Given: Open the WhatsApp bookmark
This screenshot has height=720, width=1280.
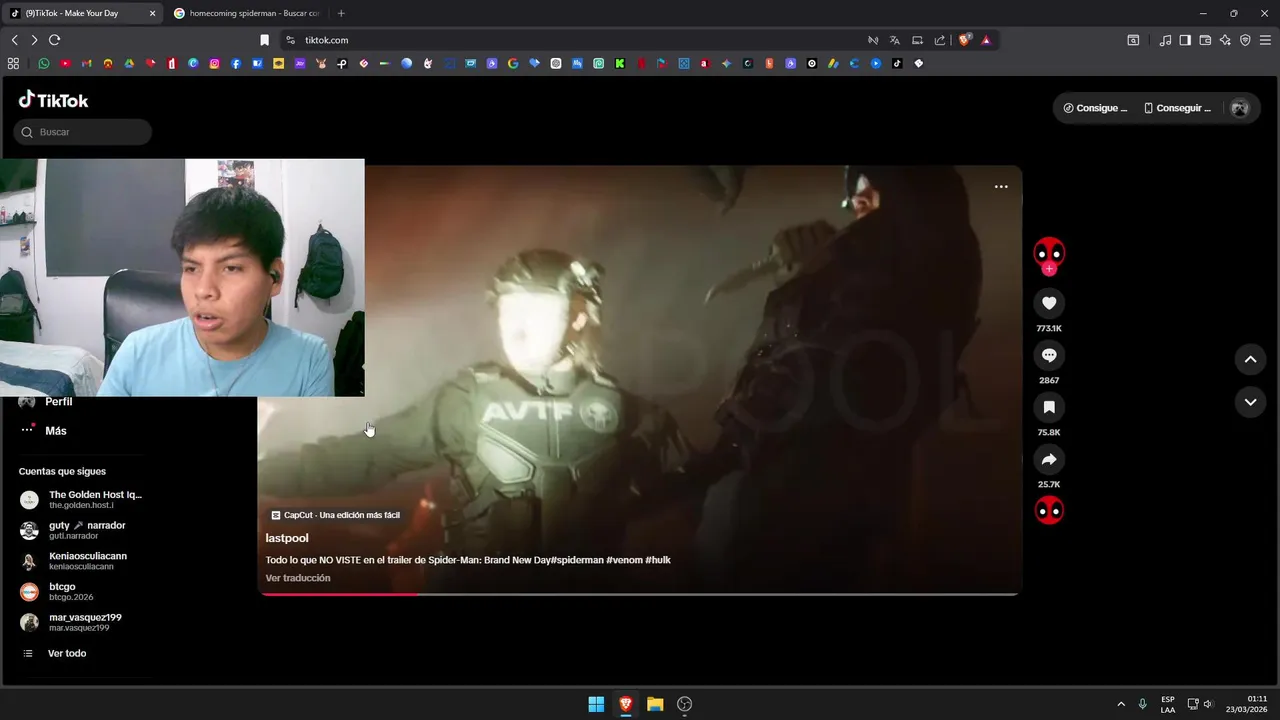Looking at the screenshot, I should (44, 63).
